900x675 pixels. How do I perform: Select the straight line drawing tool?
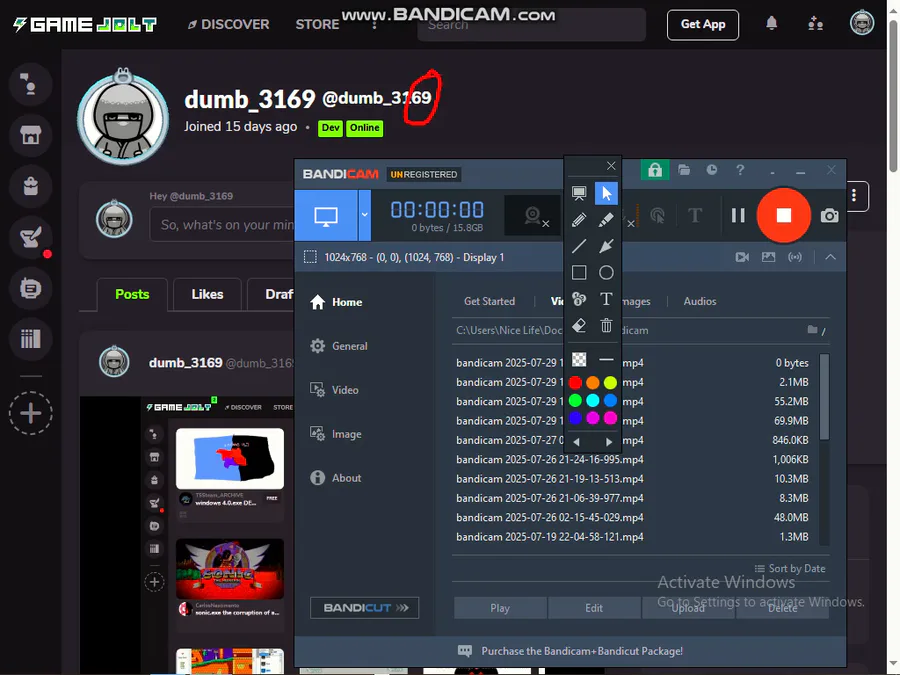point(579,246)
